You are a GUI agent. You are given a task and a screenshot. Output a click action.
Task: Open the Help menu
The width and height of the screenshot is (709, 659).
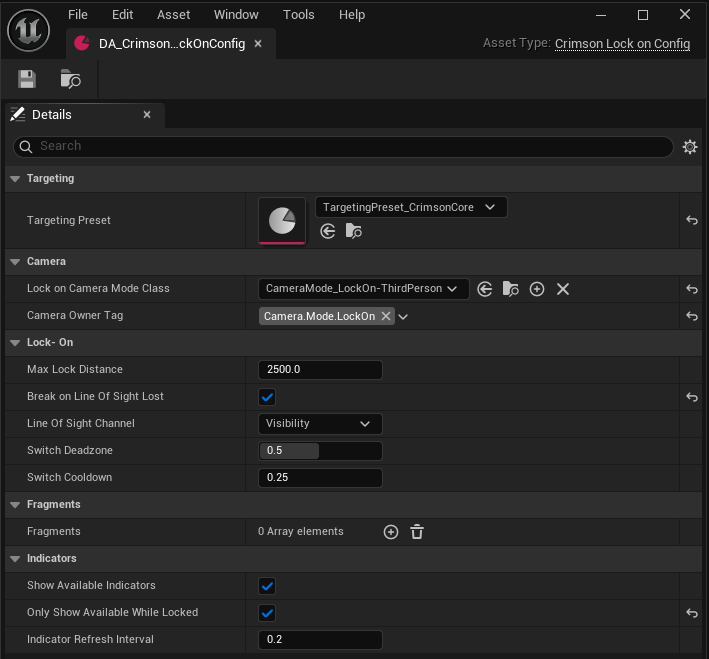(352, 15)
